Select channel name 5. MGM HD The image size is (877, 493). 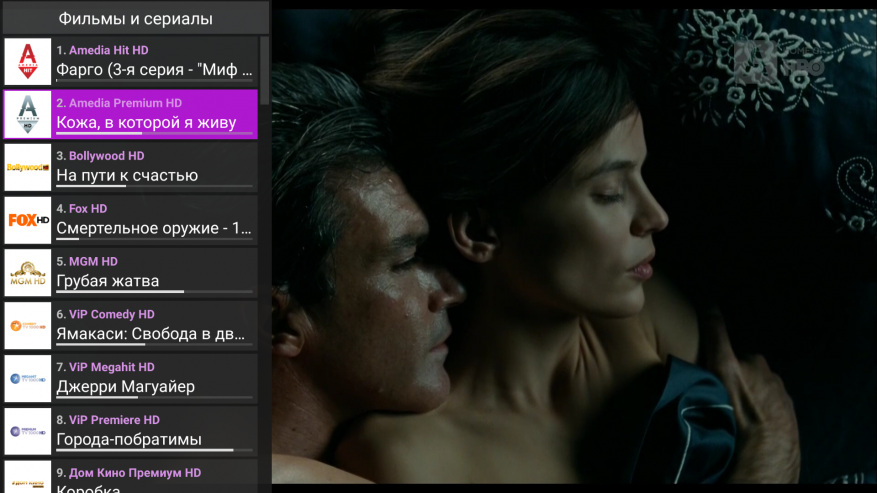click(87, 261)
